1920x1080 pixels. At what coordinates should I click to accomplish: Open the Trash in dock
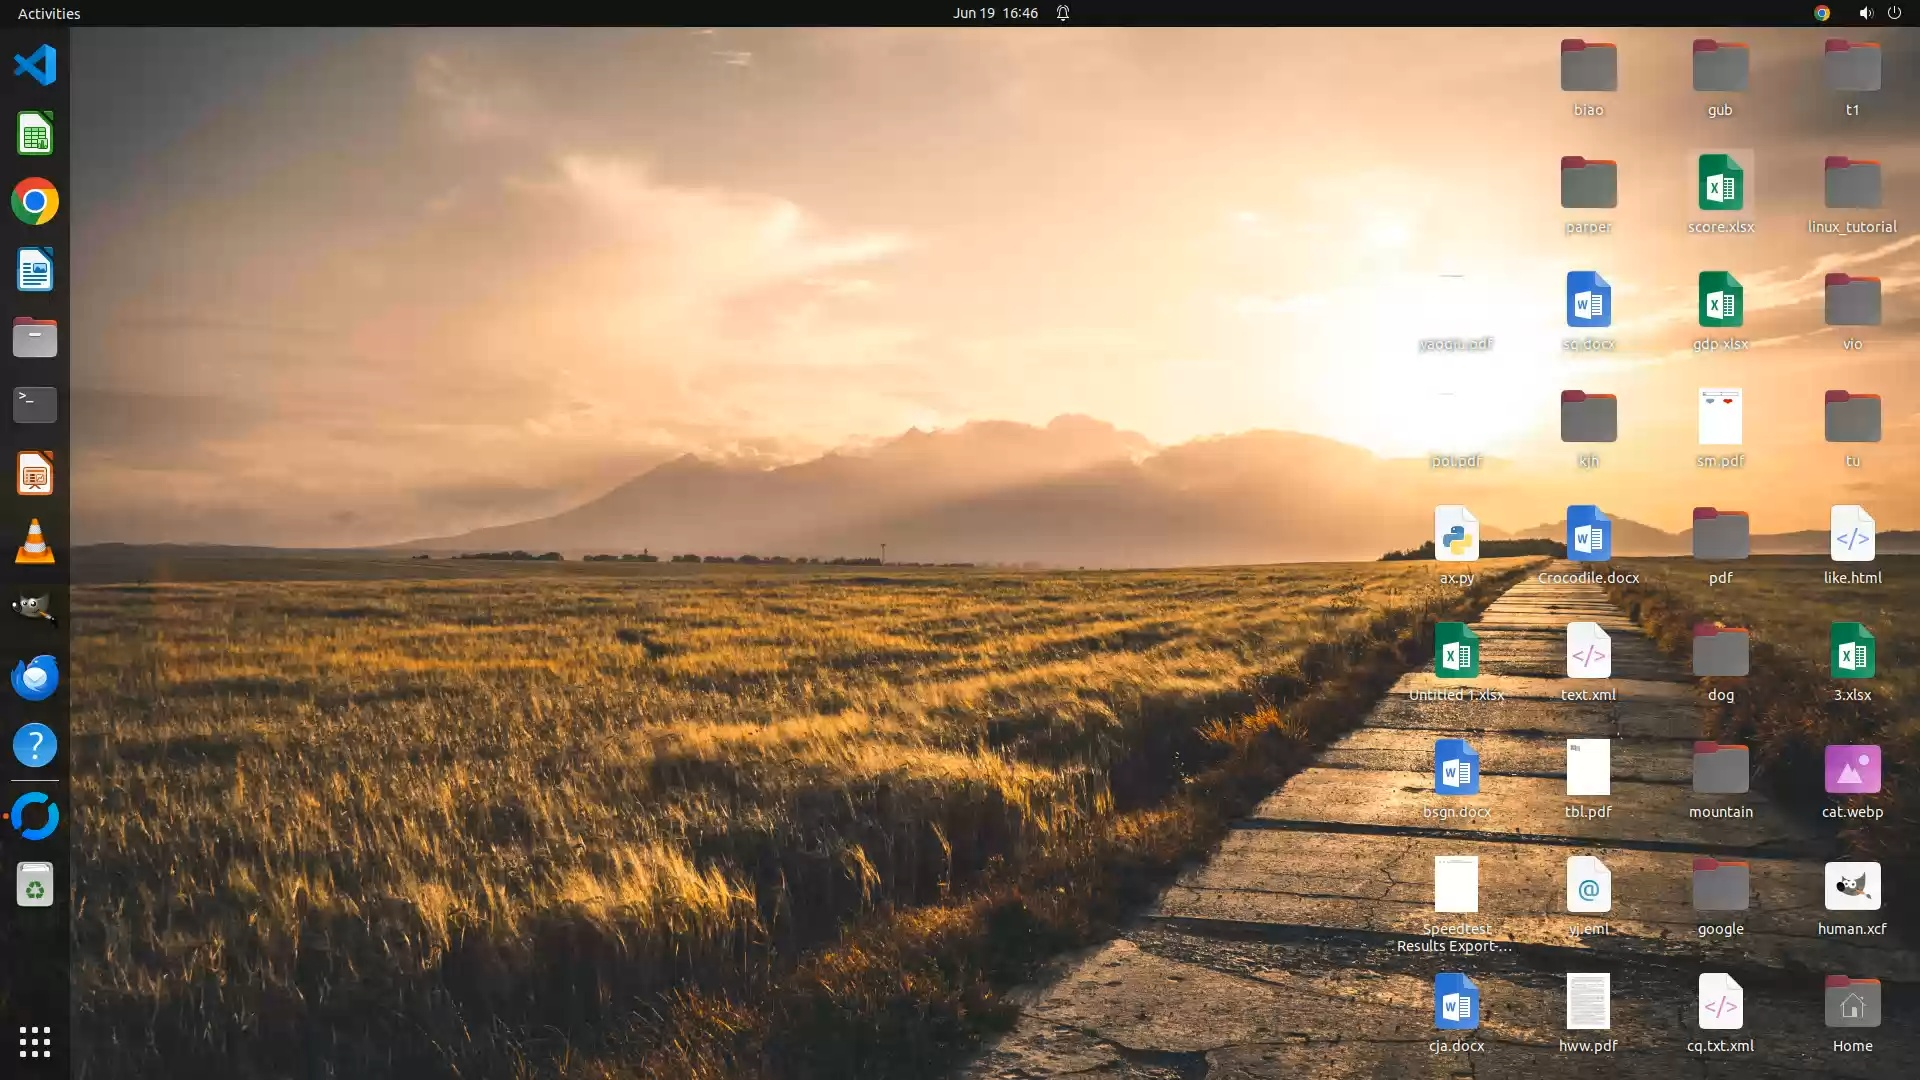coord(35,885)
